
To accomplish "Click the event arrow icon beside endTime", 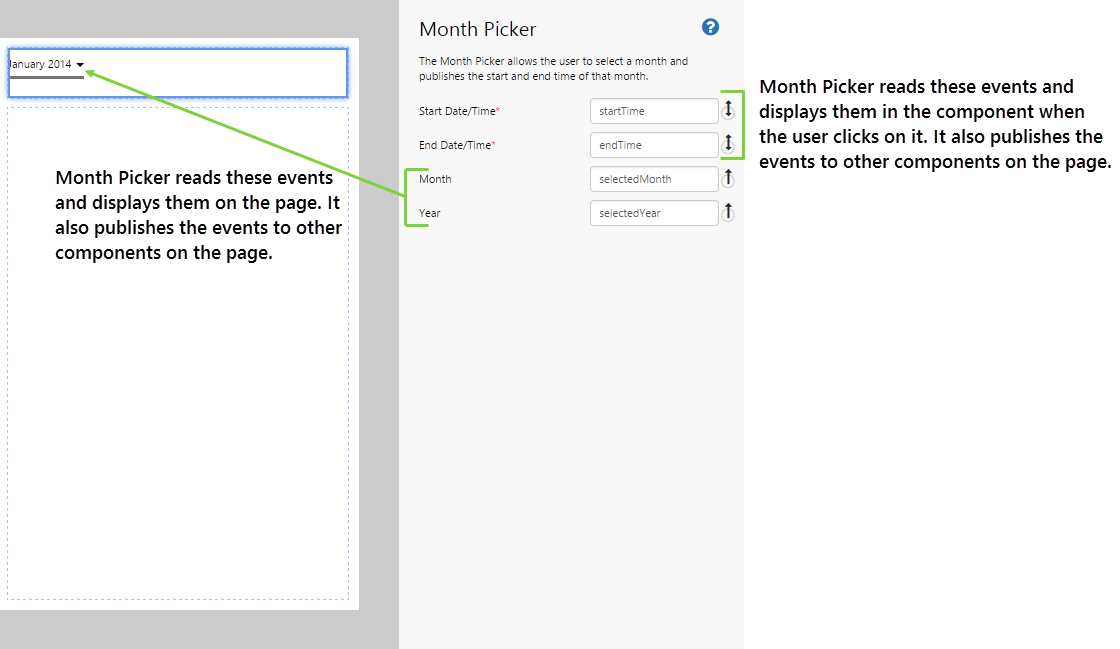I will (x=728, y=144).
